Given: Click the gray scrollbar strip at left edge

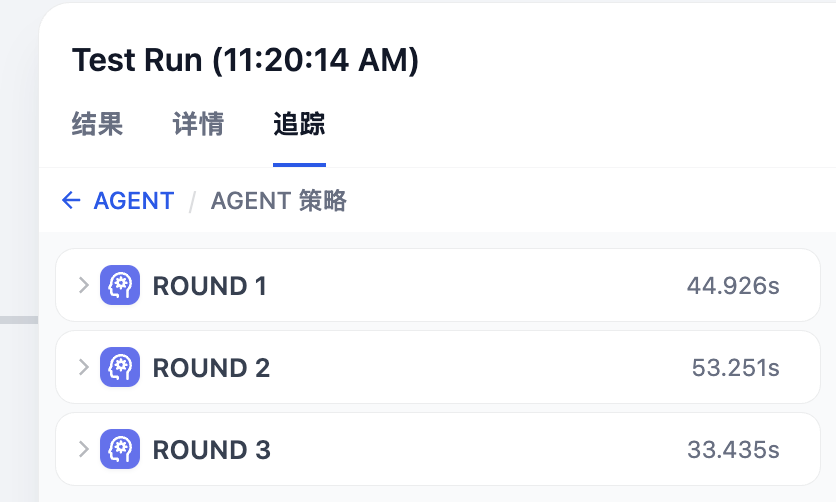Looking at the screenshot, I should (x=19, y=320).
